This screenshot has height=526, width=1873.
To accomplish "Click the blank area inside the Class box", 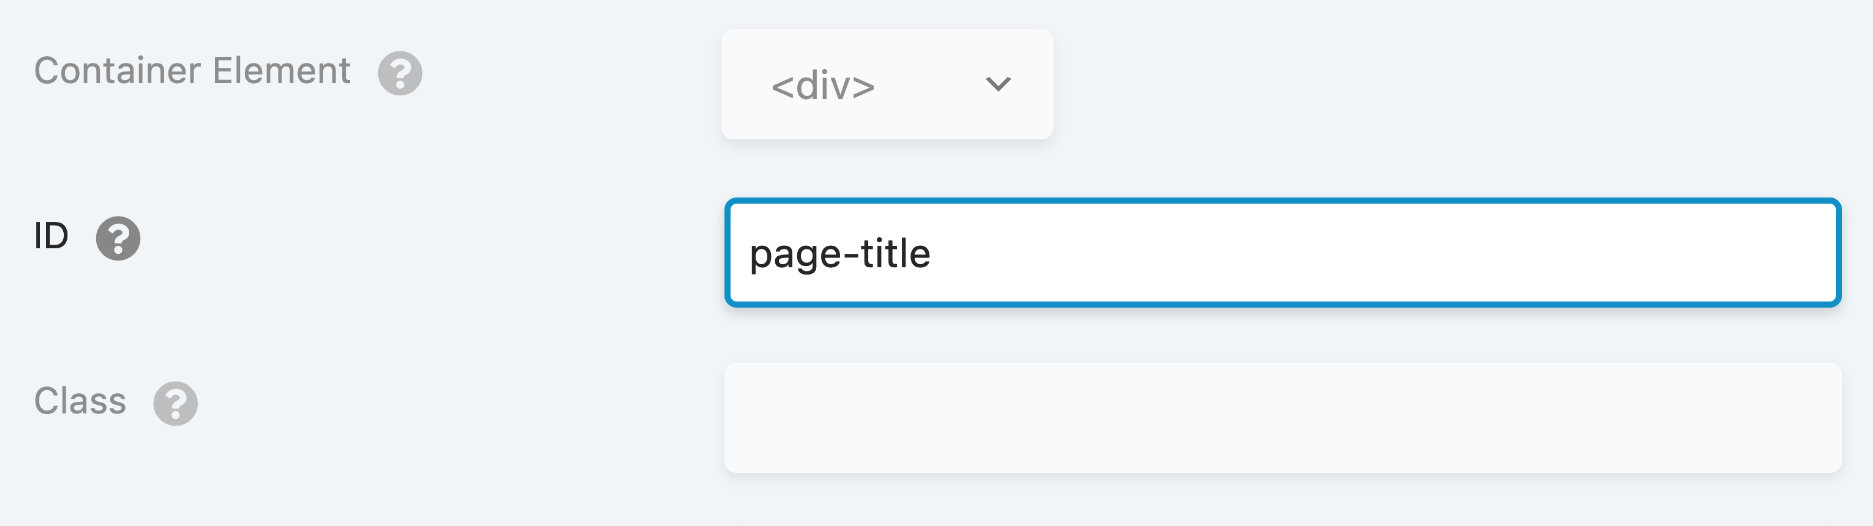I will coord(1282,418).
